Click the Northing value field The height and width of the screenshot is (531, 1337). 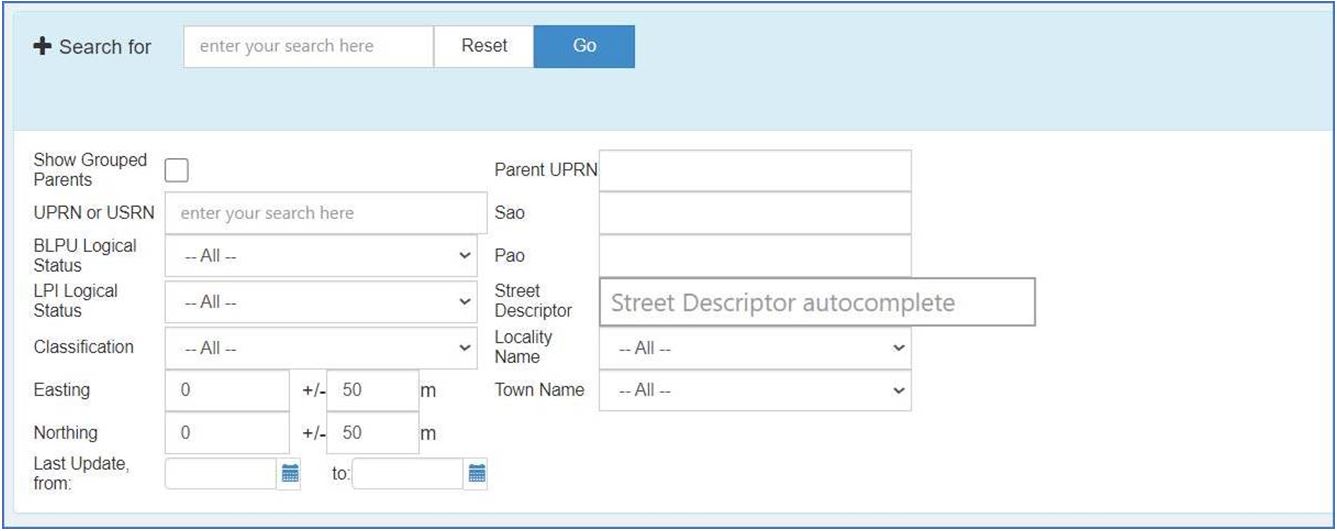click(x=227, y=433)
